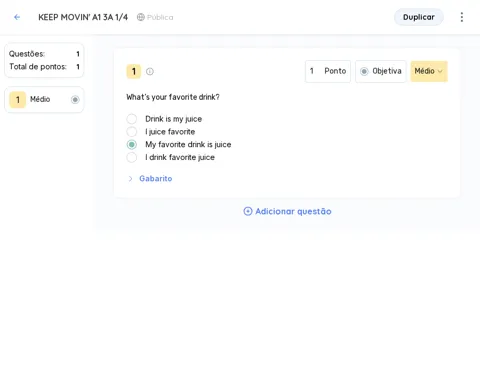
Task: Click the 'Total de pontos:' label
Action: click(38, 67)
